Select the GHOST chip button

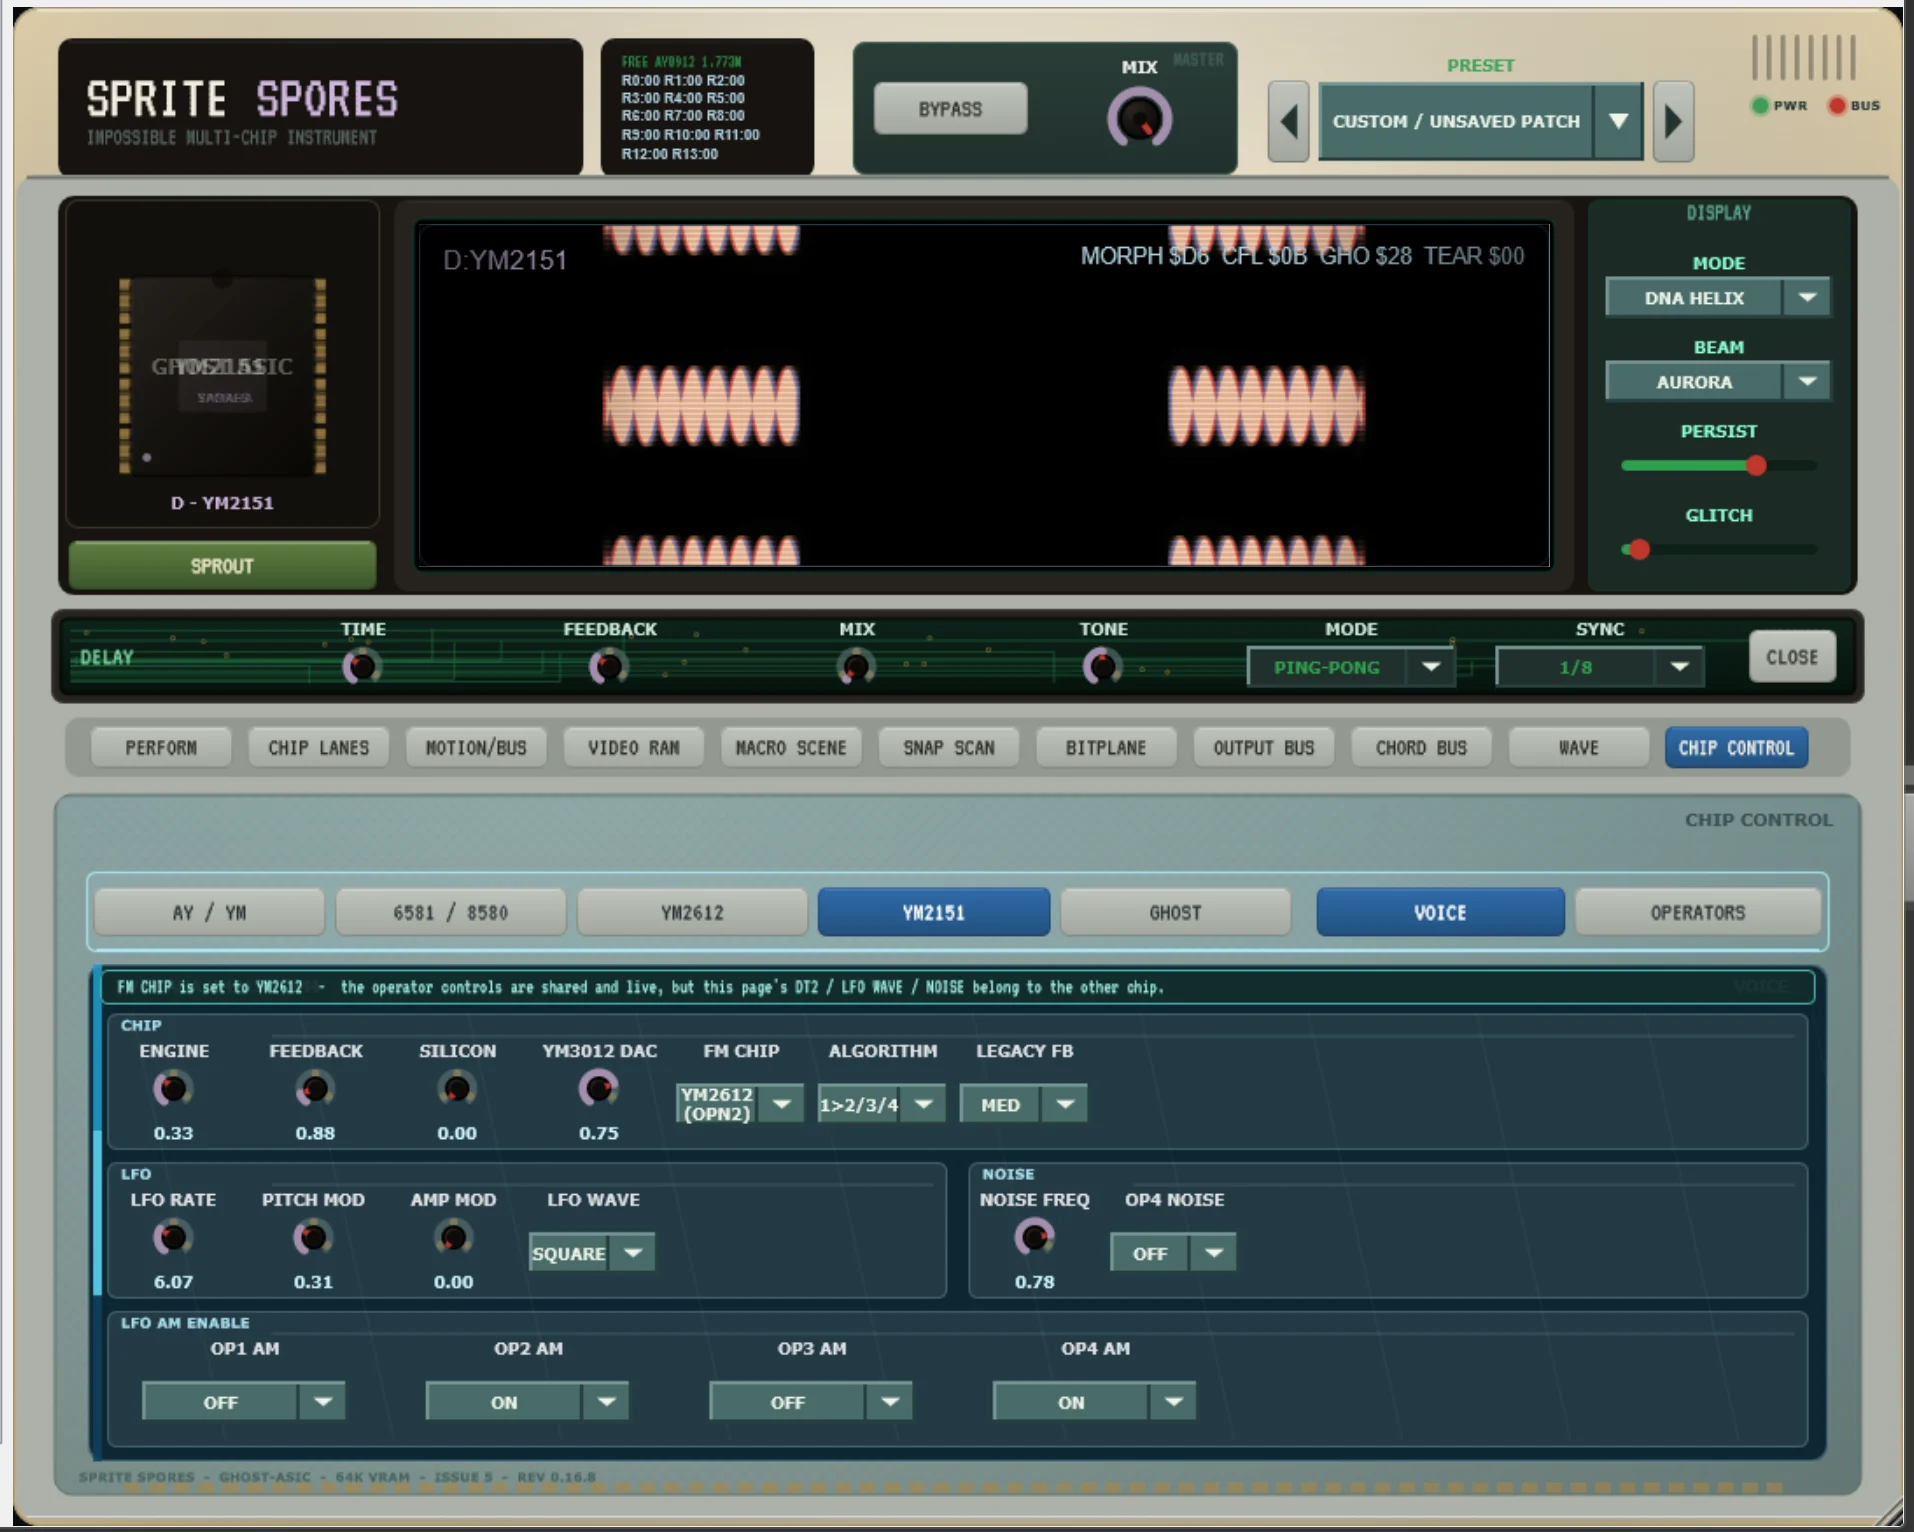click(x=1175, y=912)
